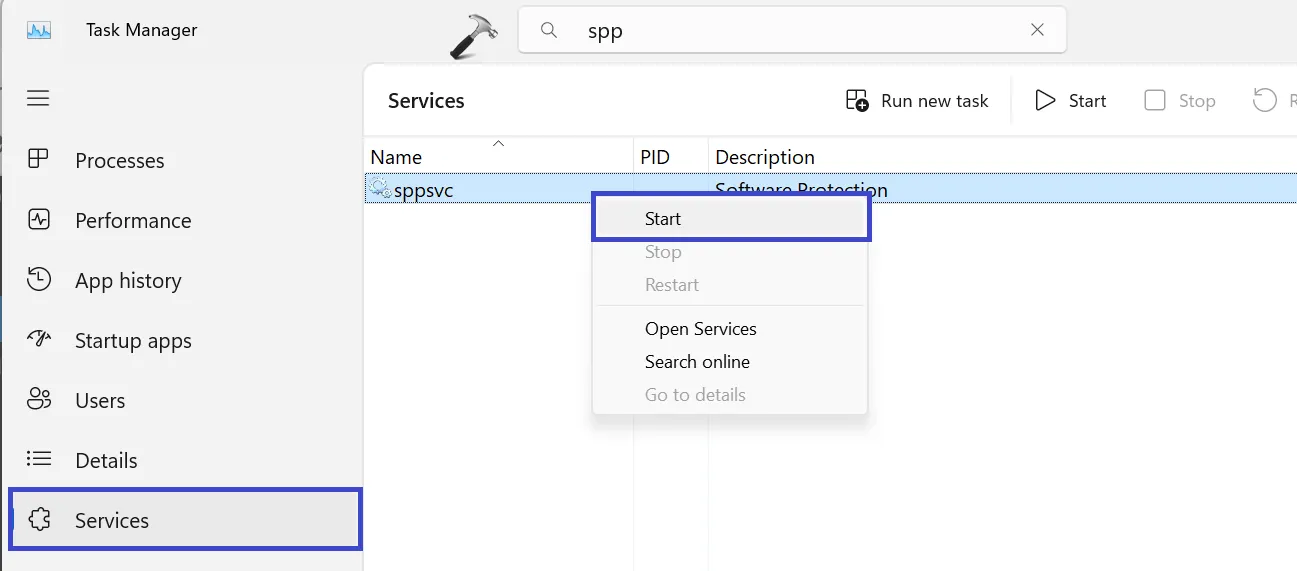1297x571 pixels.
Task: Click the App history clock icon
Action: [x=38, y=280]
